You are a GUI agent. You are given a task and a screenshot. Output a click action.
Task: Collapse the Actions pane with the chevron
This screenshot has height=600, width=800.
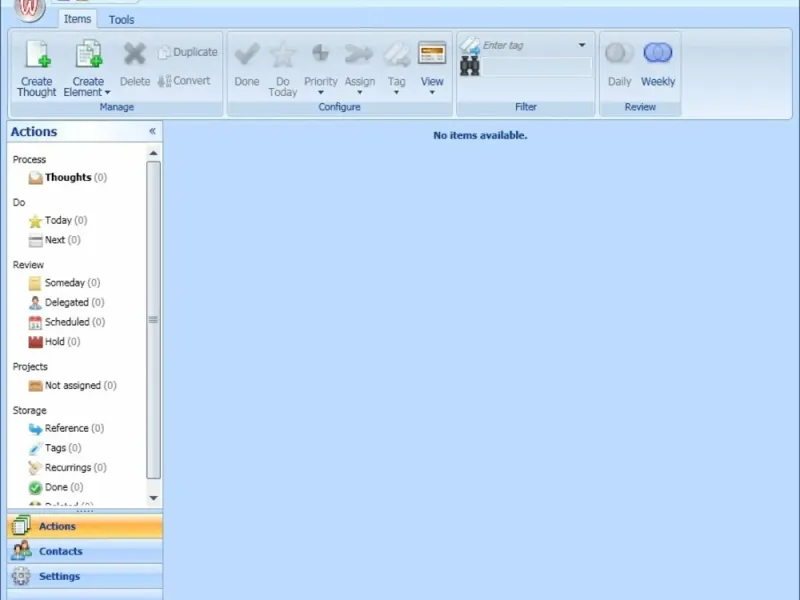click(x=152, y=131)
